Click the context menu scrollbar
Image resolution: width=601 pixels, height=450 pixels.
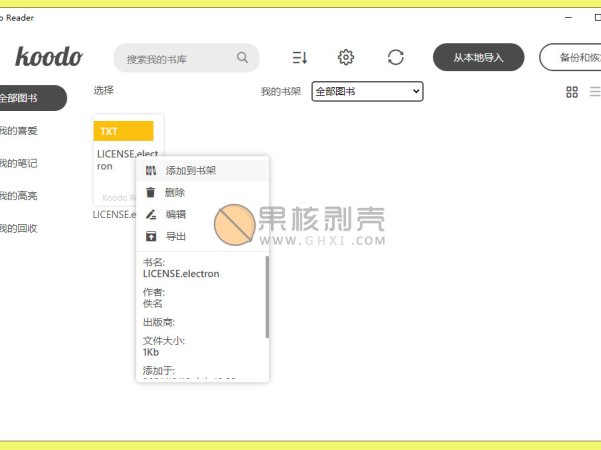pos(267,297)
